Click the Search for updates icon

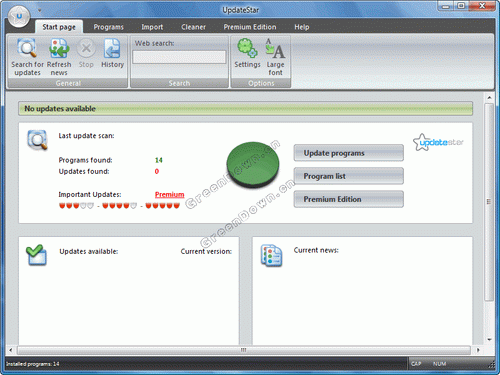(27, 48)
